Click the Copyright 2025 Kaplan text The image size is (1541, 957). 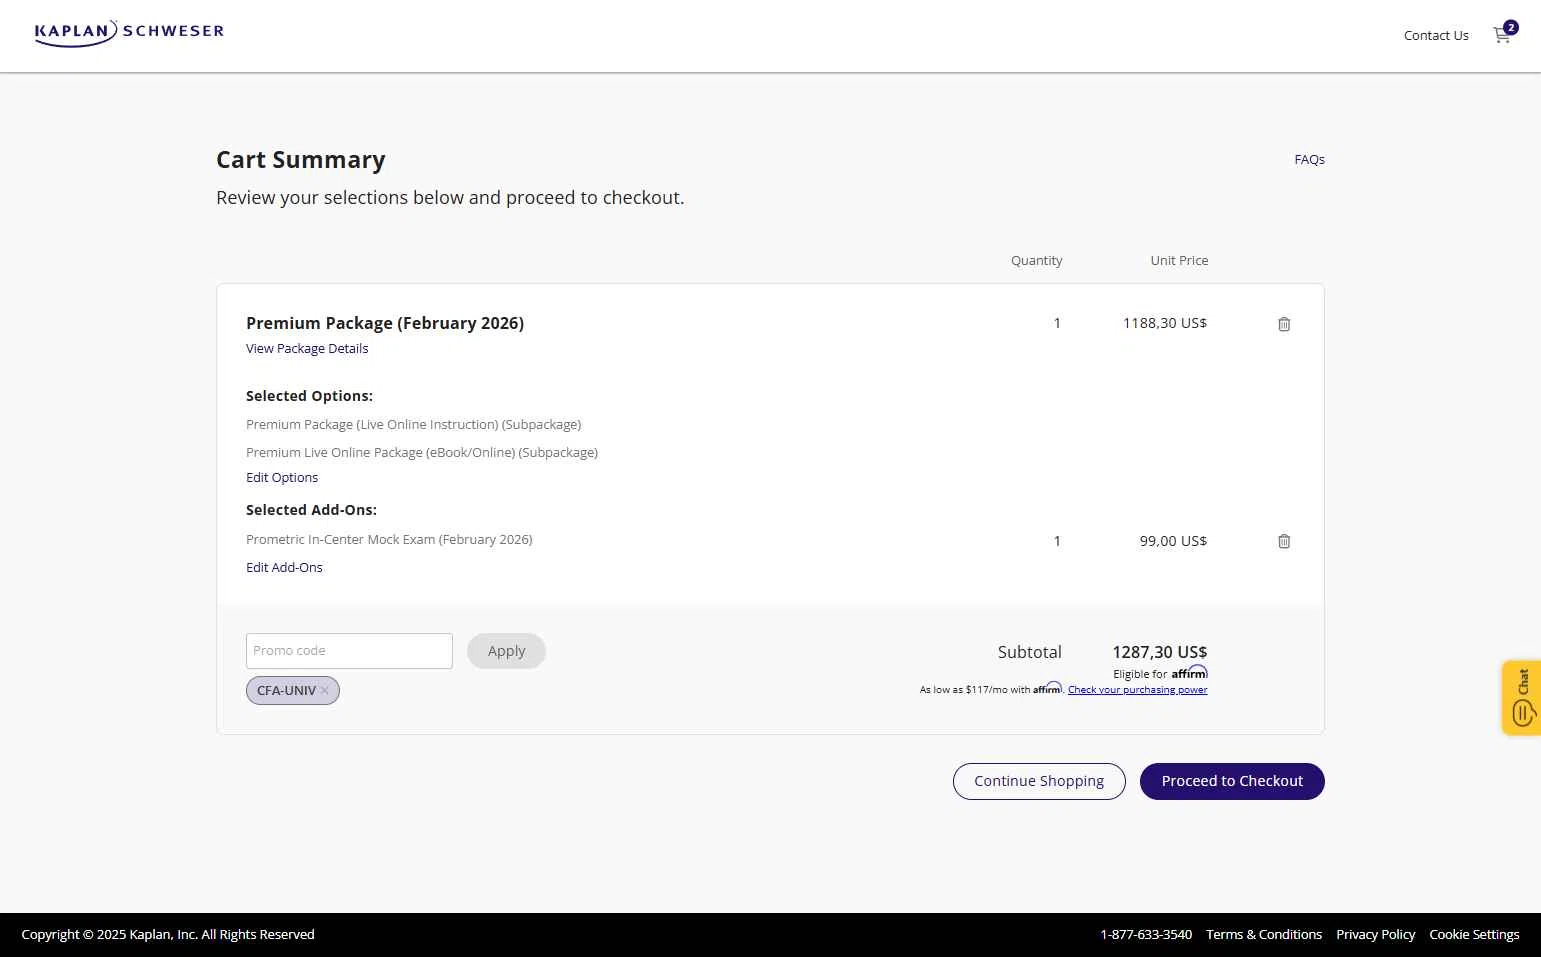click(168, 934)
